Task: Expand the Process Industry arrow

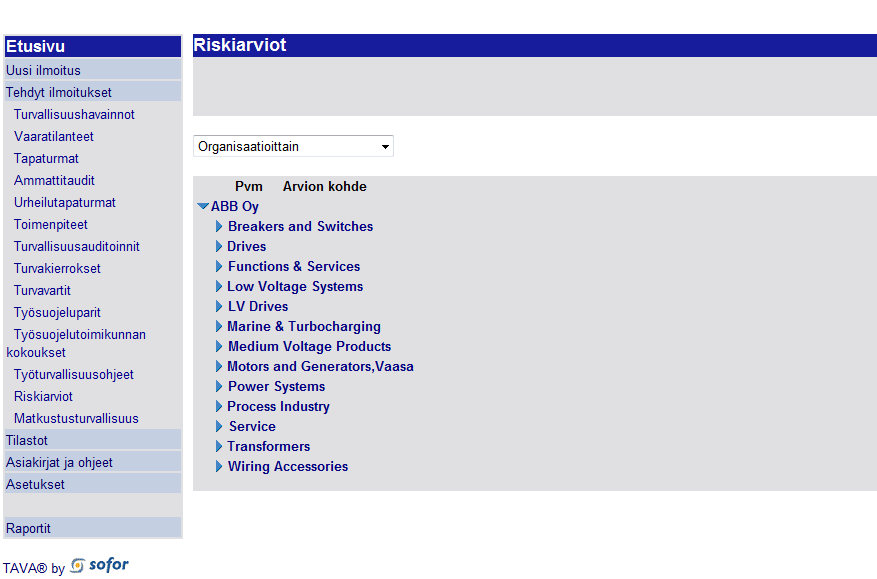Action: tap(219, 407)
